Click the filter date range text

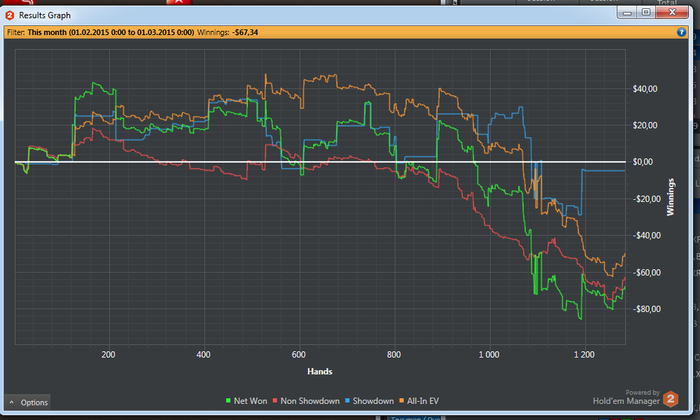click(x=111, y=32)
